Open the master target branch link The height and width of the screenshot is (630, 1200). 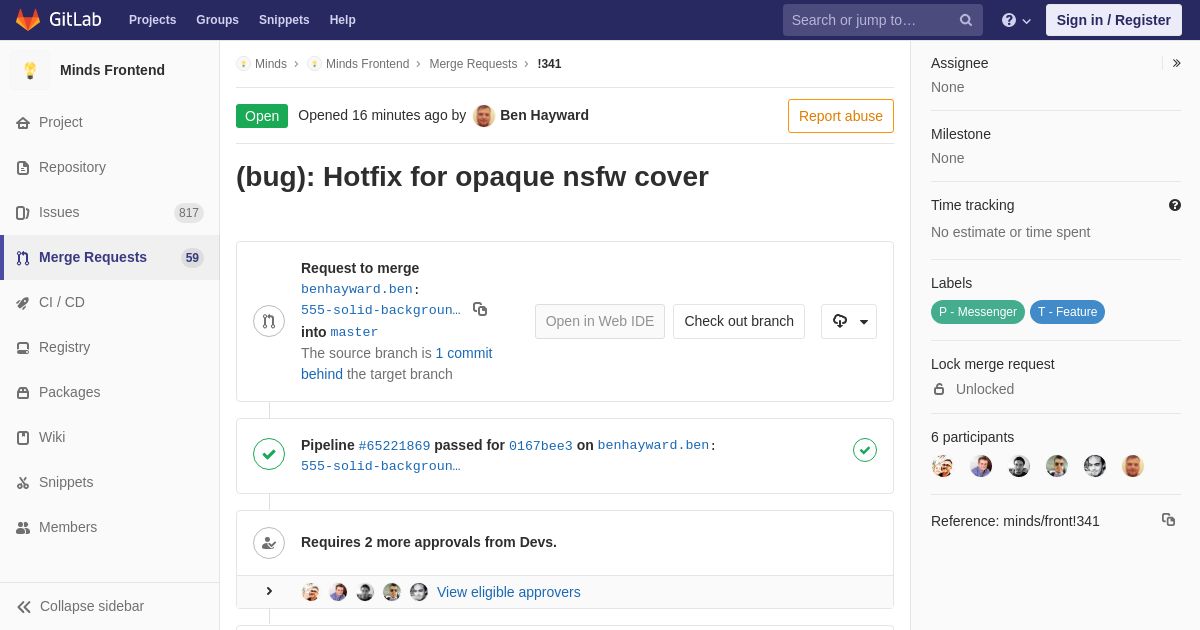click(354, 332)
